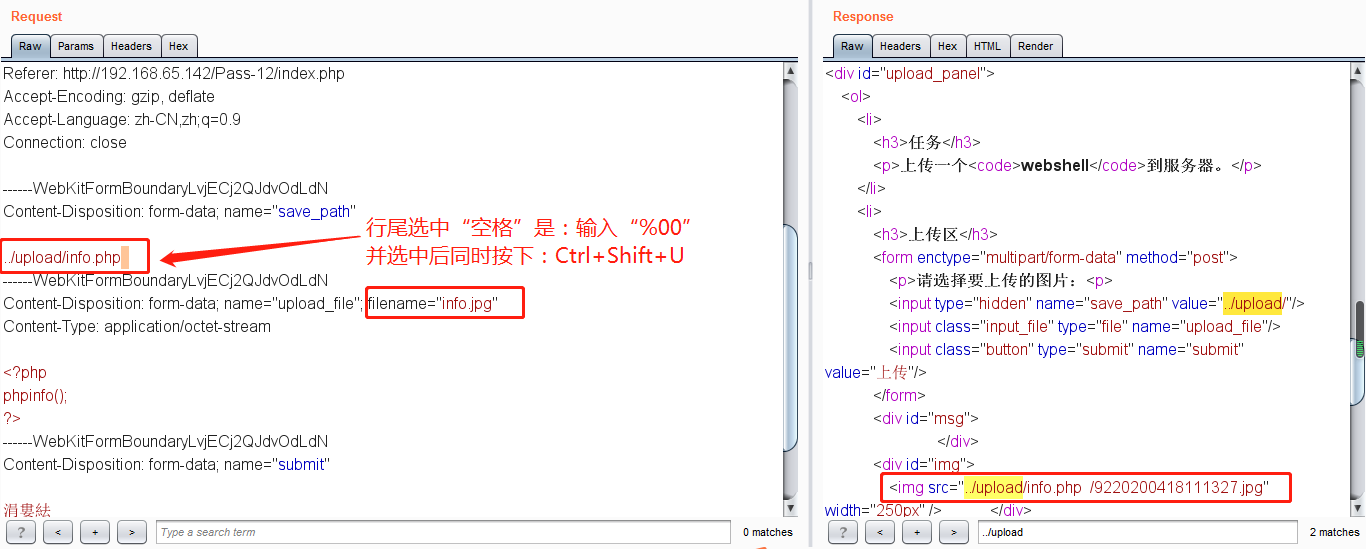Viewport: 1366px width, 549px height.
Task: Click the name="save_path" Content-Disposition line
Action: [x=181, y=212]
